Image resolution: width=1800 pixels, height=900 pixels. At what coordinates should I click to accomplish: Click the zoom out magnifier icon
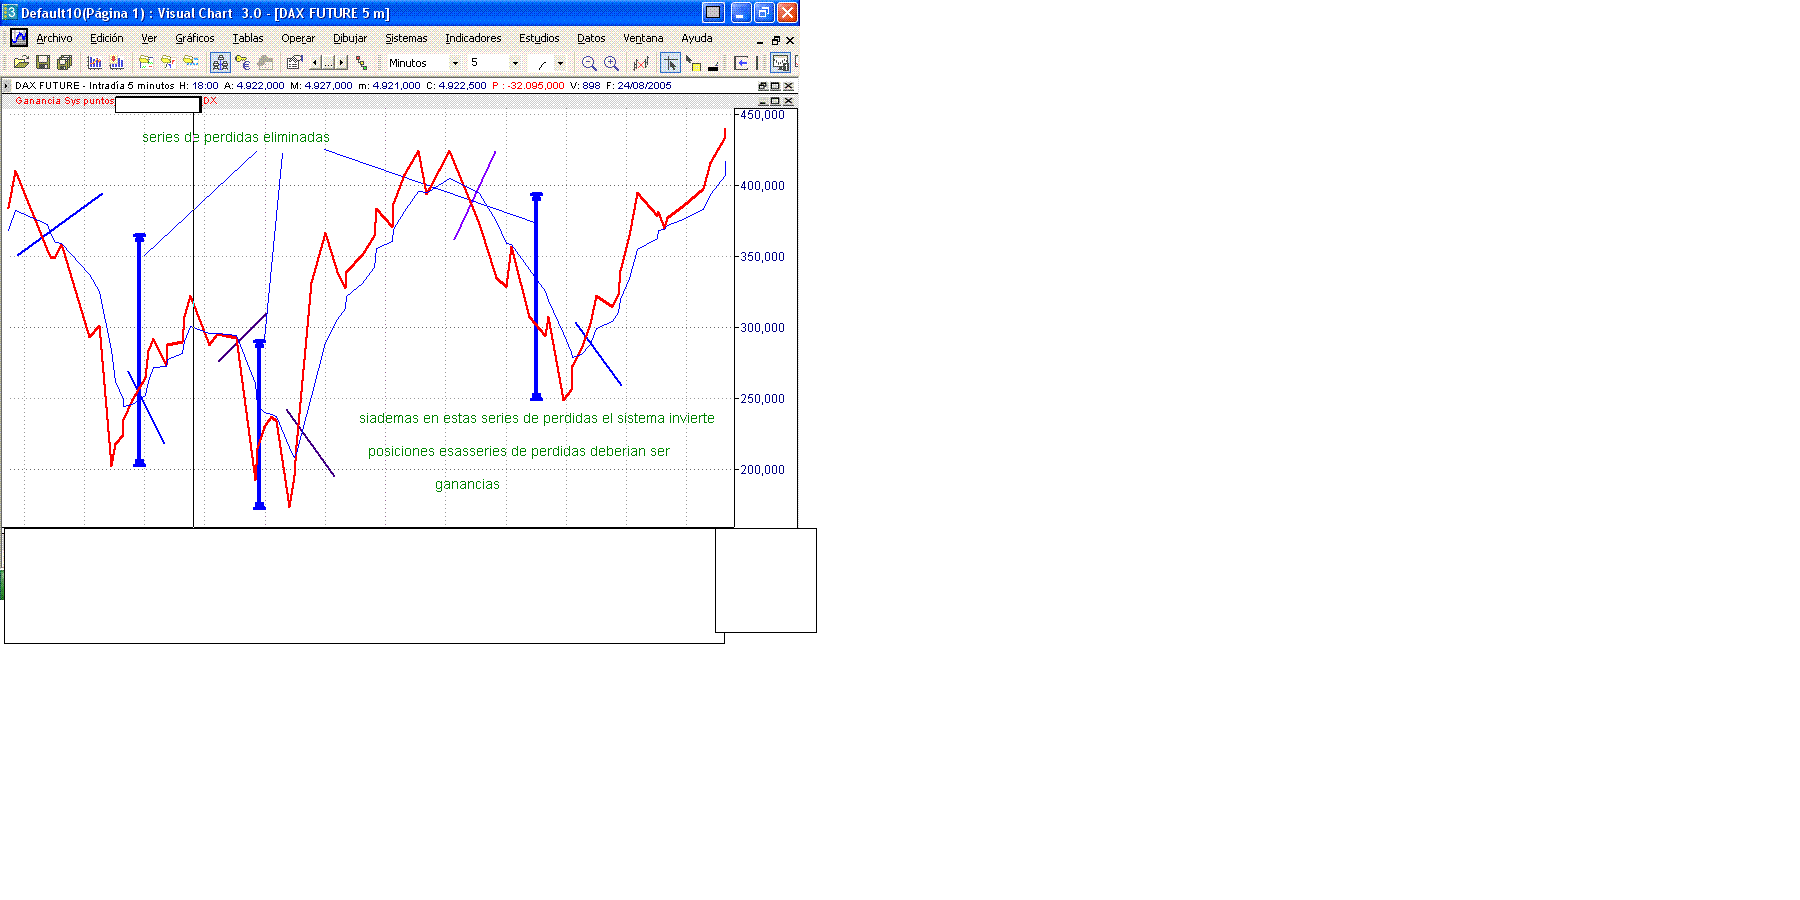(x=589, y=63)
